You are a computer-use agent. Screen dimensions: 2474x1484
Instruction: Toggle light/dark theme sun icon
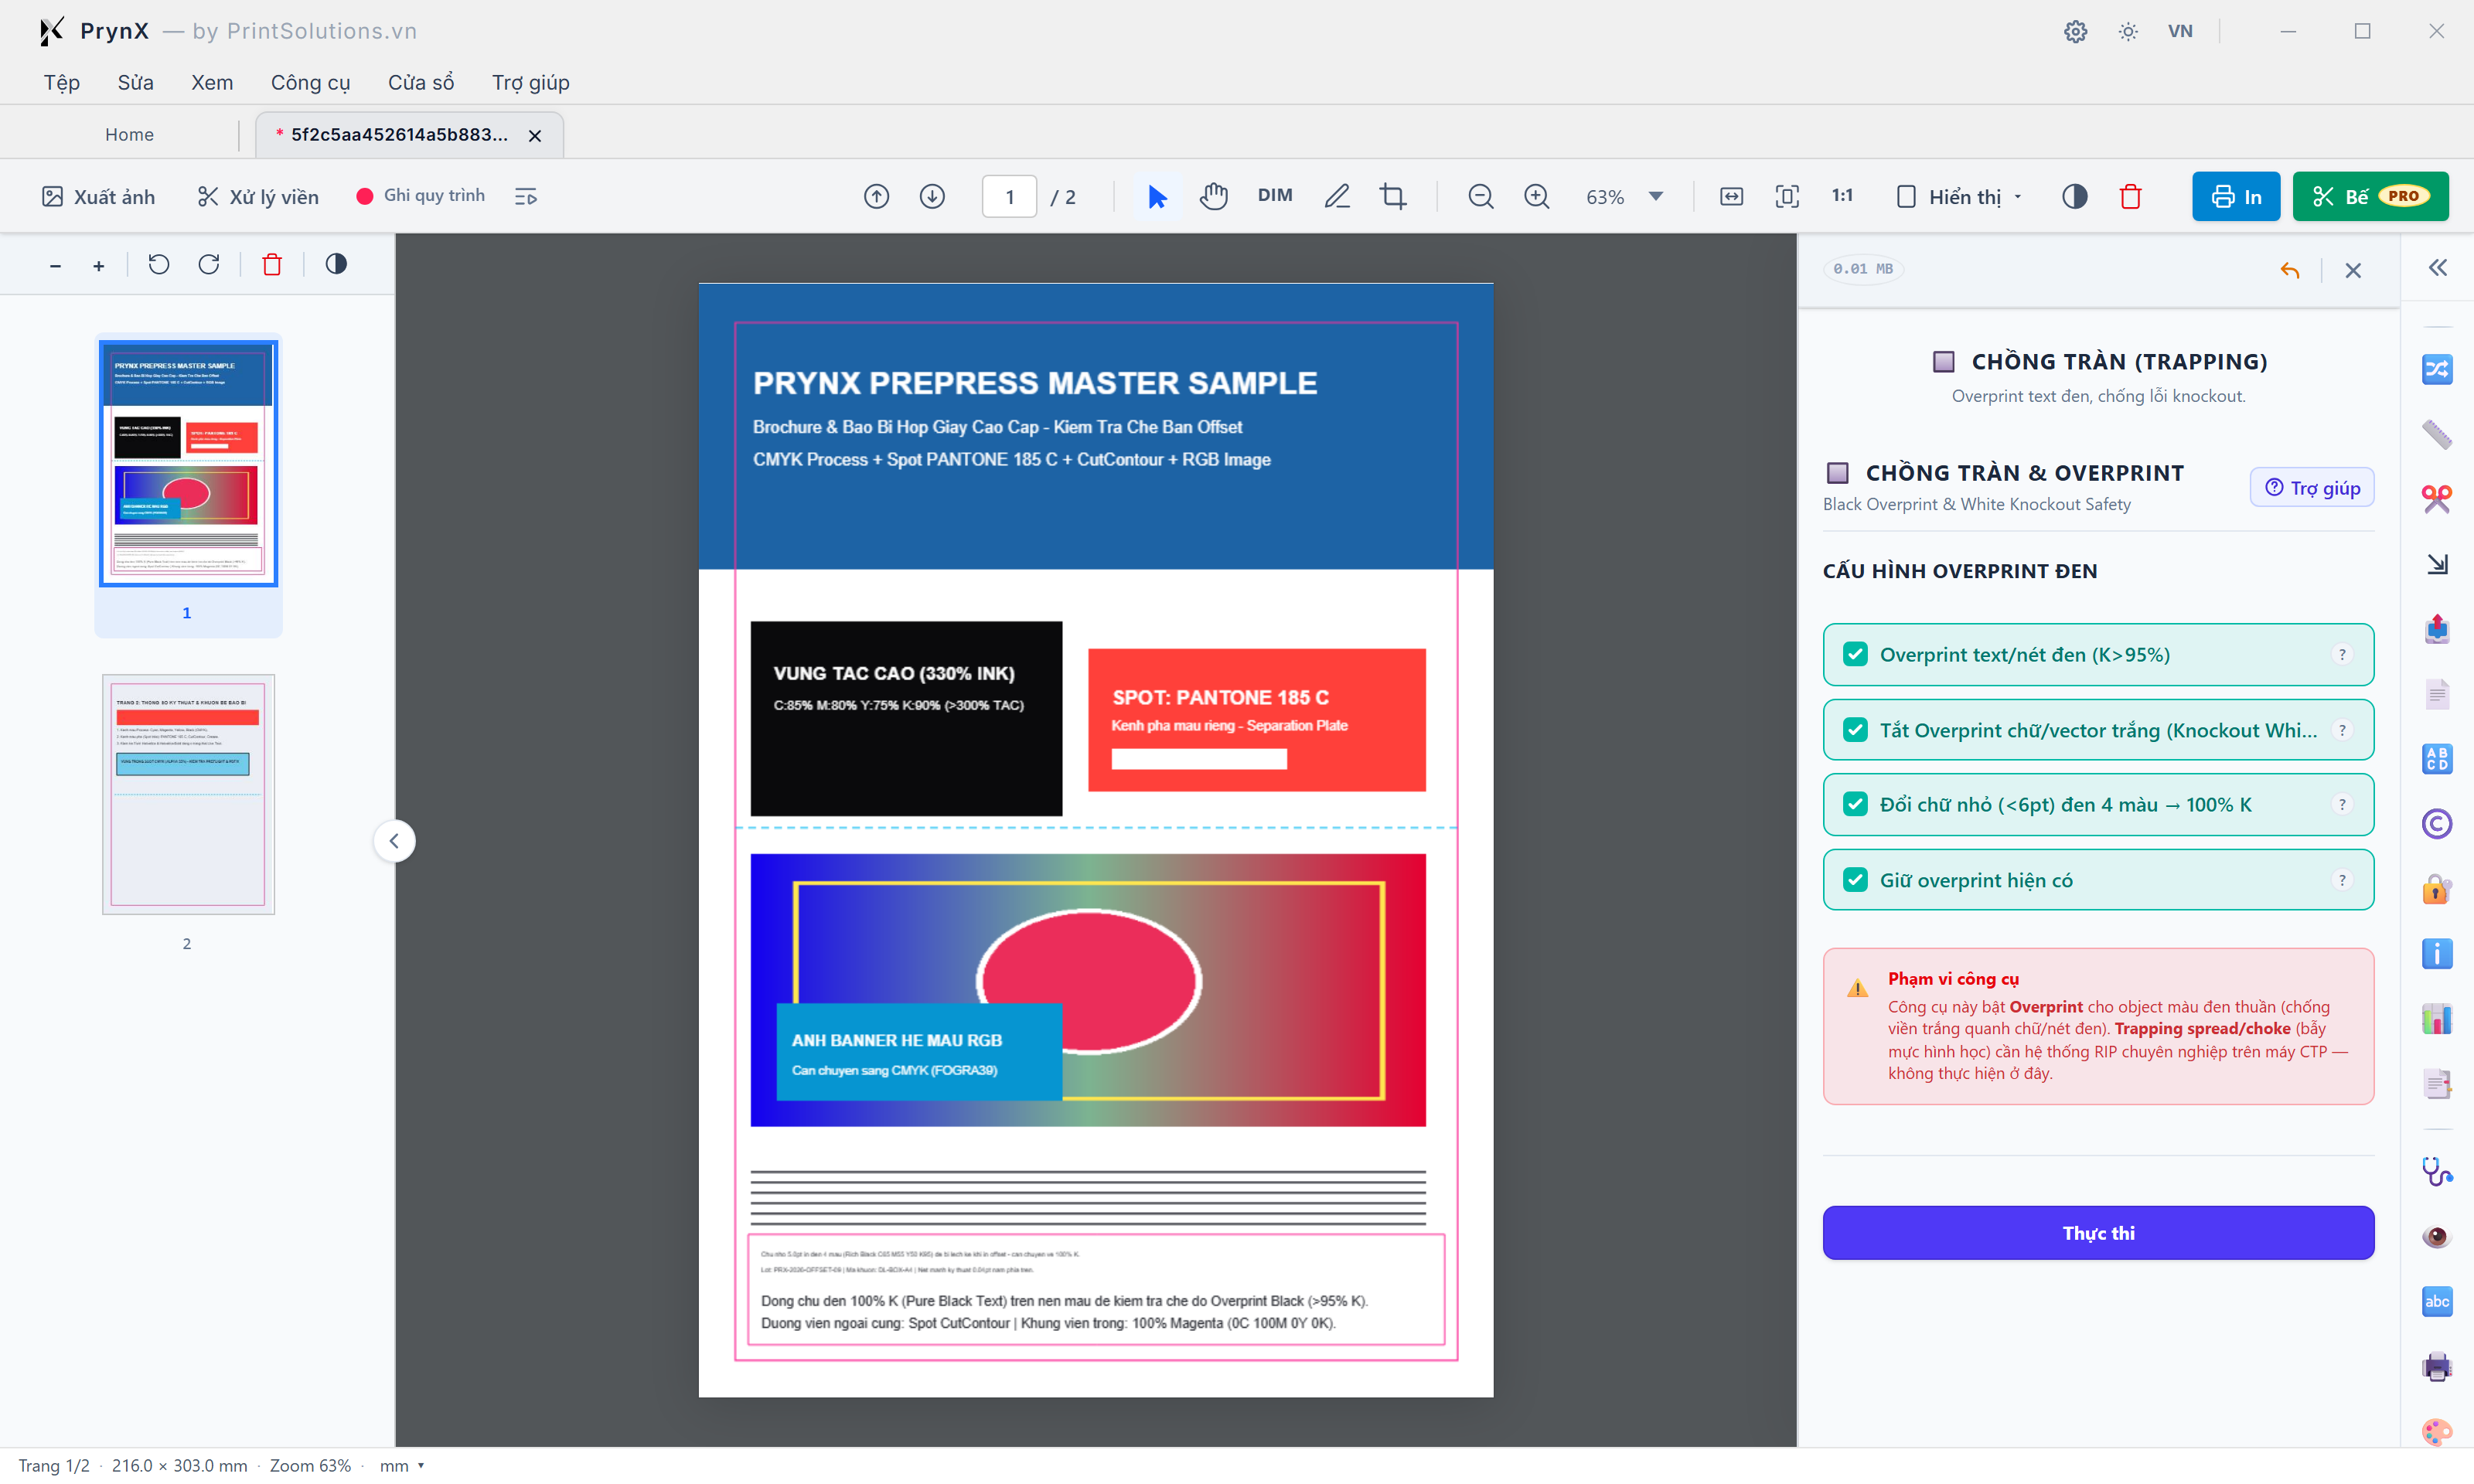pos(2127,31)
